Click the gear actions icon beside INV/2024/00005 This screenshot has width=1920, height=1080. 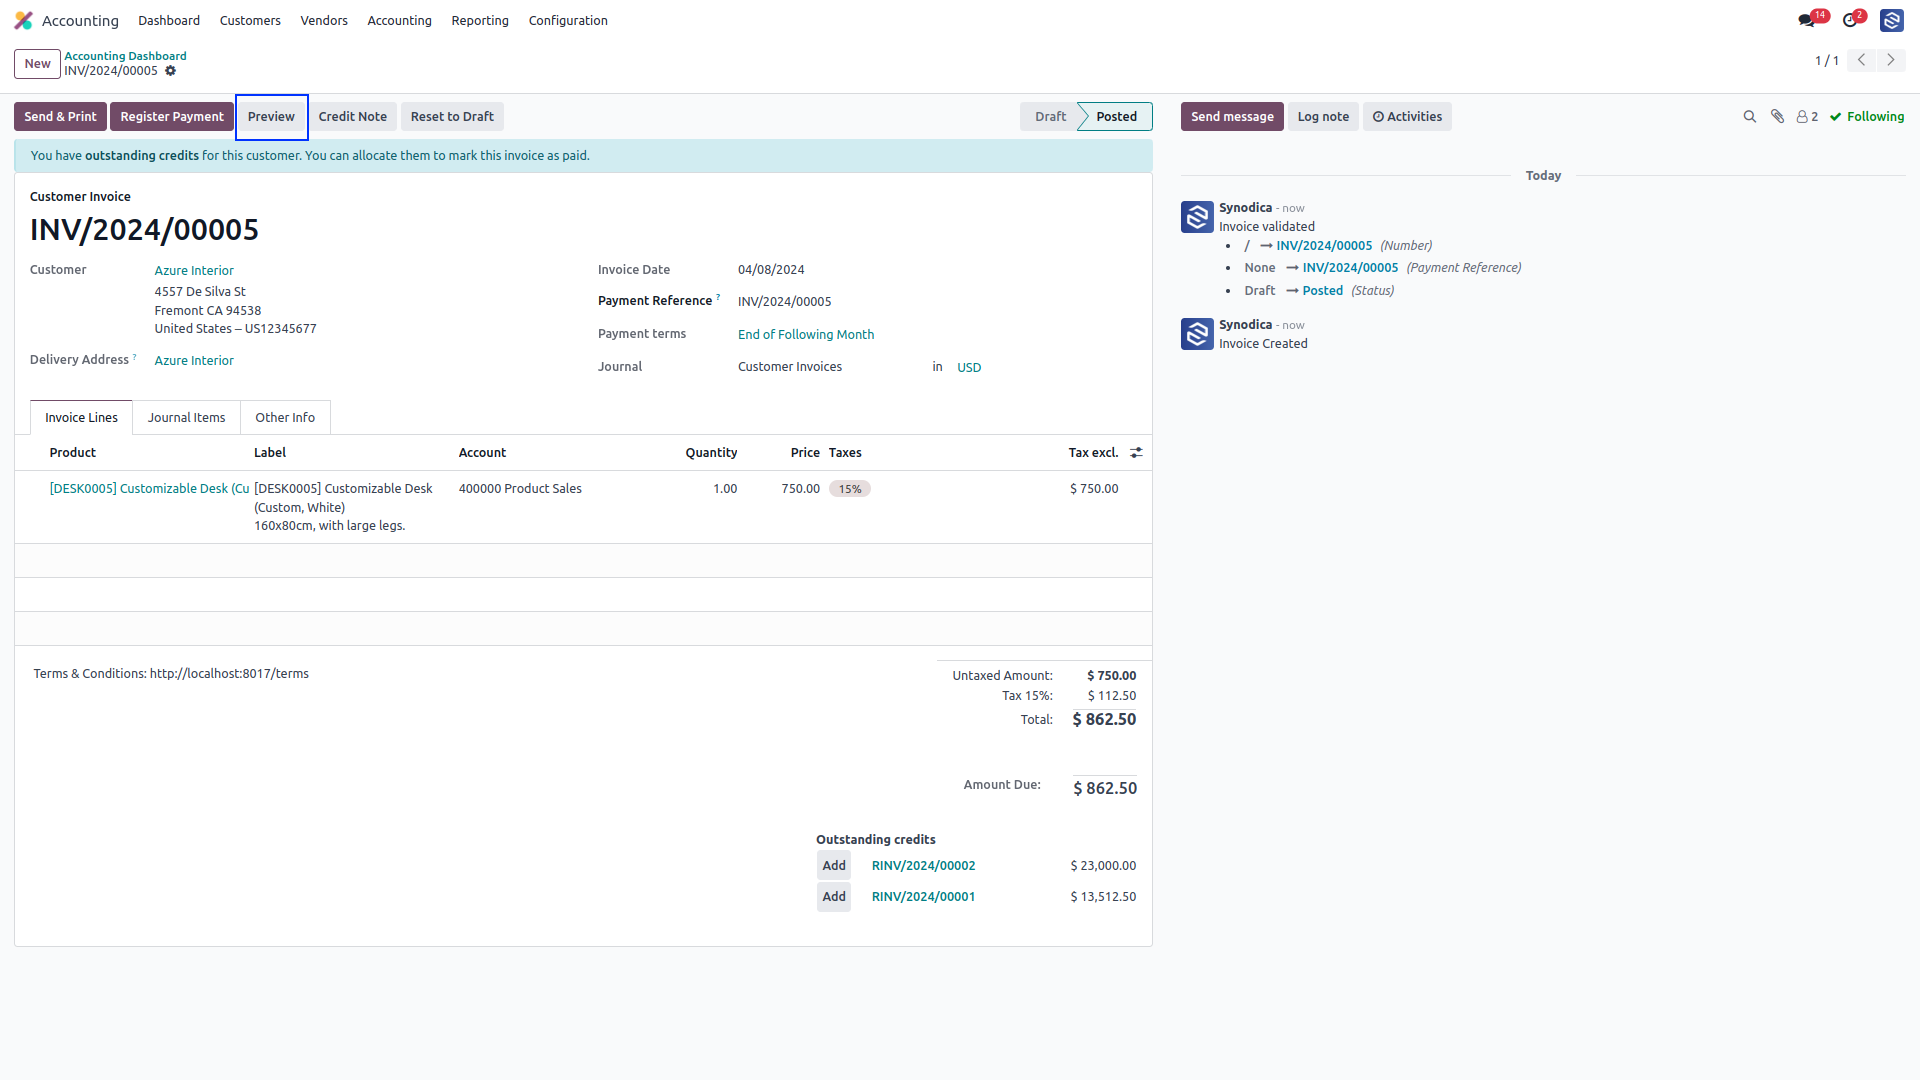pyautogui.click(x=170, y=71)
